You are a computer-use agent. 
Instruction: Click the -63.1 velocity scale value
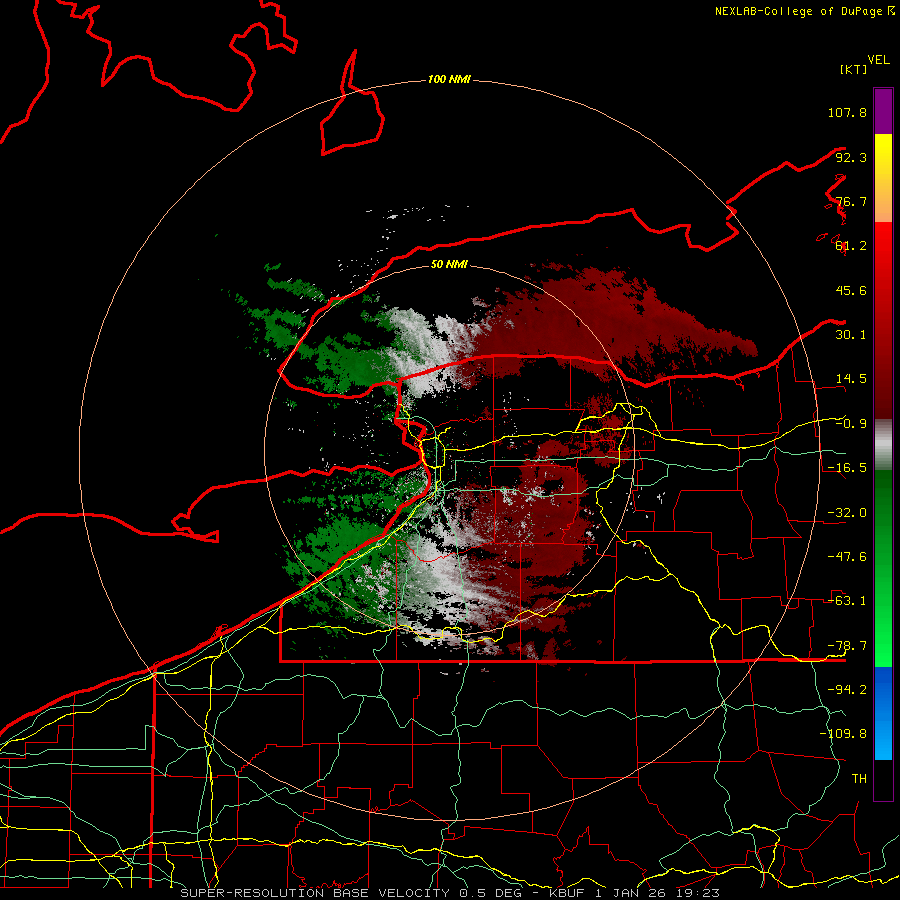[x=847, y=601]
